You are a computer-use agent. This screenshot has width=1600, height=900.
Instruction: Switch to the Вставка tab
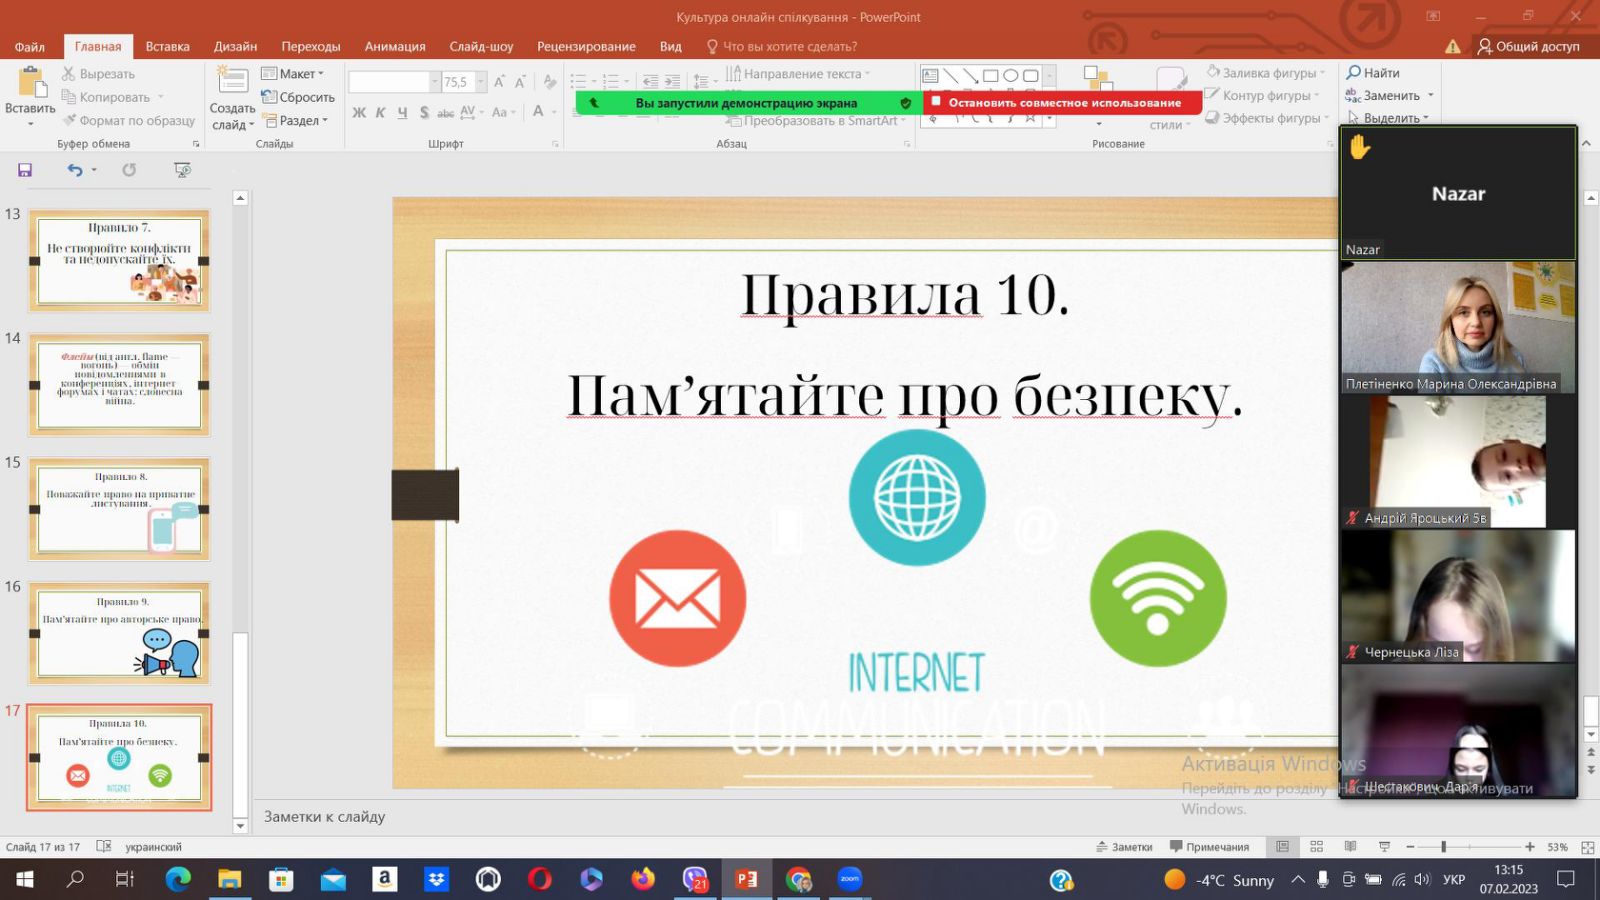click(x=167, y=46)
